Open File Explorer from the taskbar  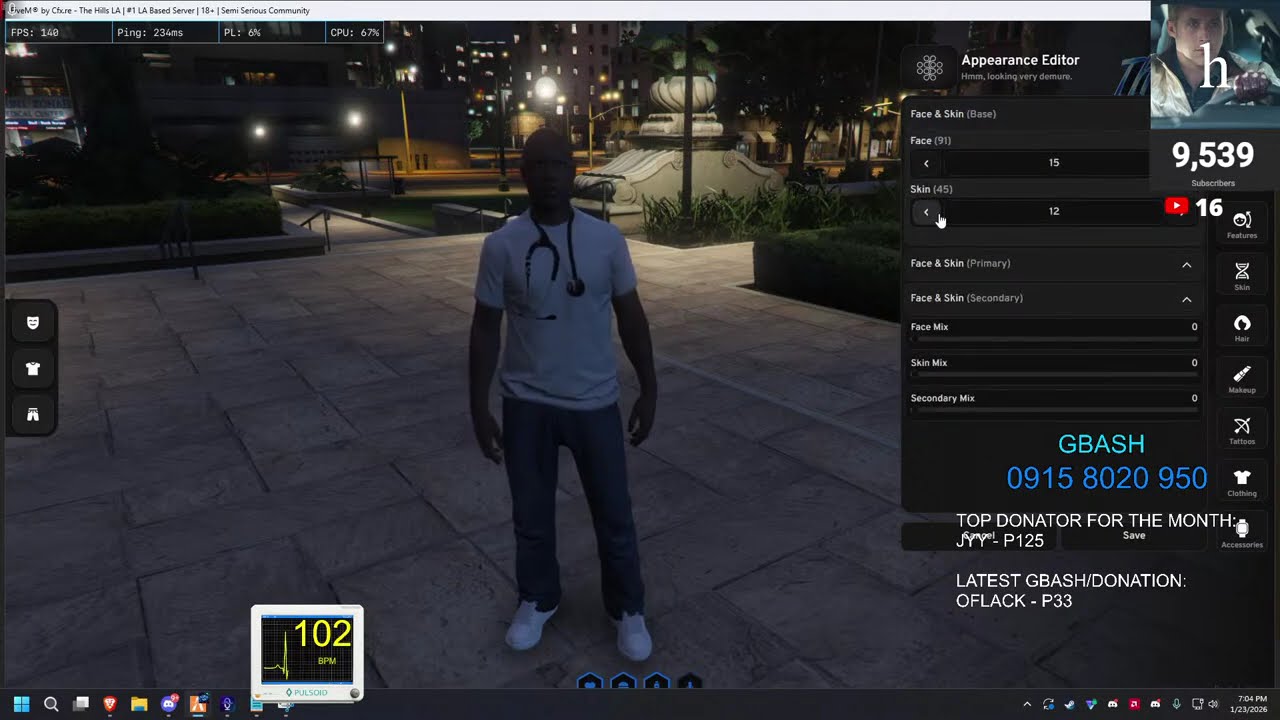click(139, 704)
